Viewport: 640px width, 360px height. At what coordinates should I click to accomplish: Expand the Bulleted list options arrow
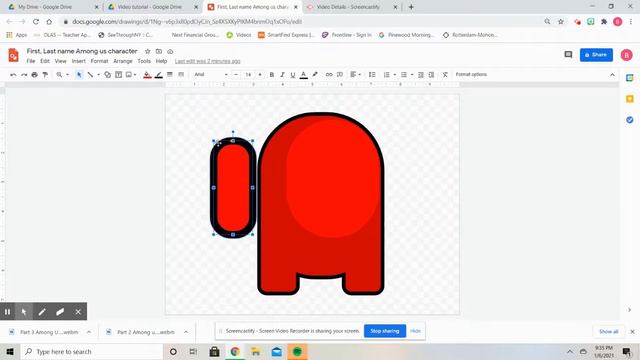[412, 75]
